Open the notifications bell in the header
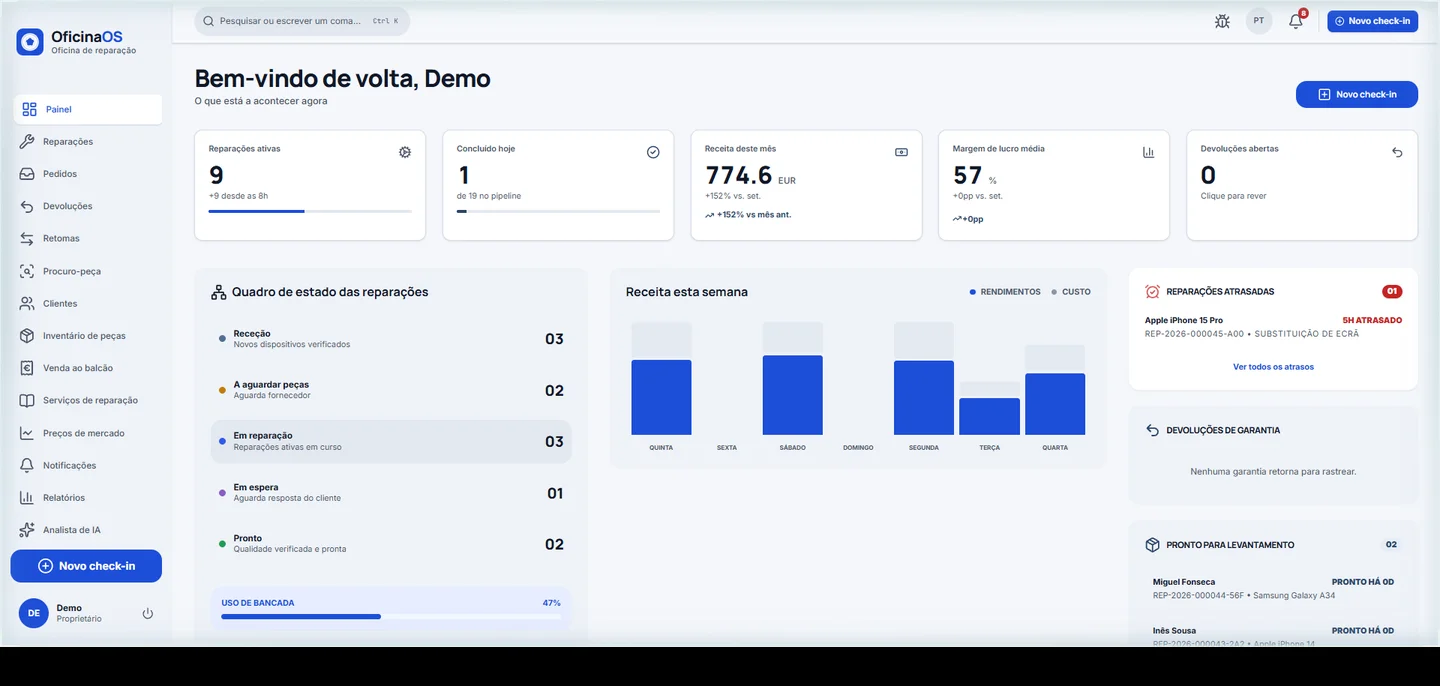Screen dimensions: 1440x686 pyautogui.click(x=1296, y=21)
